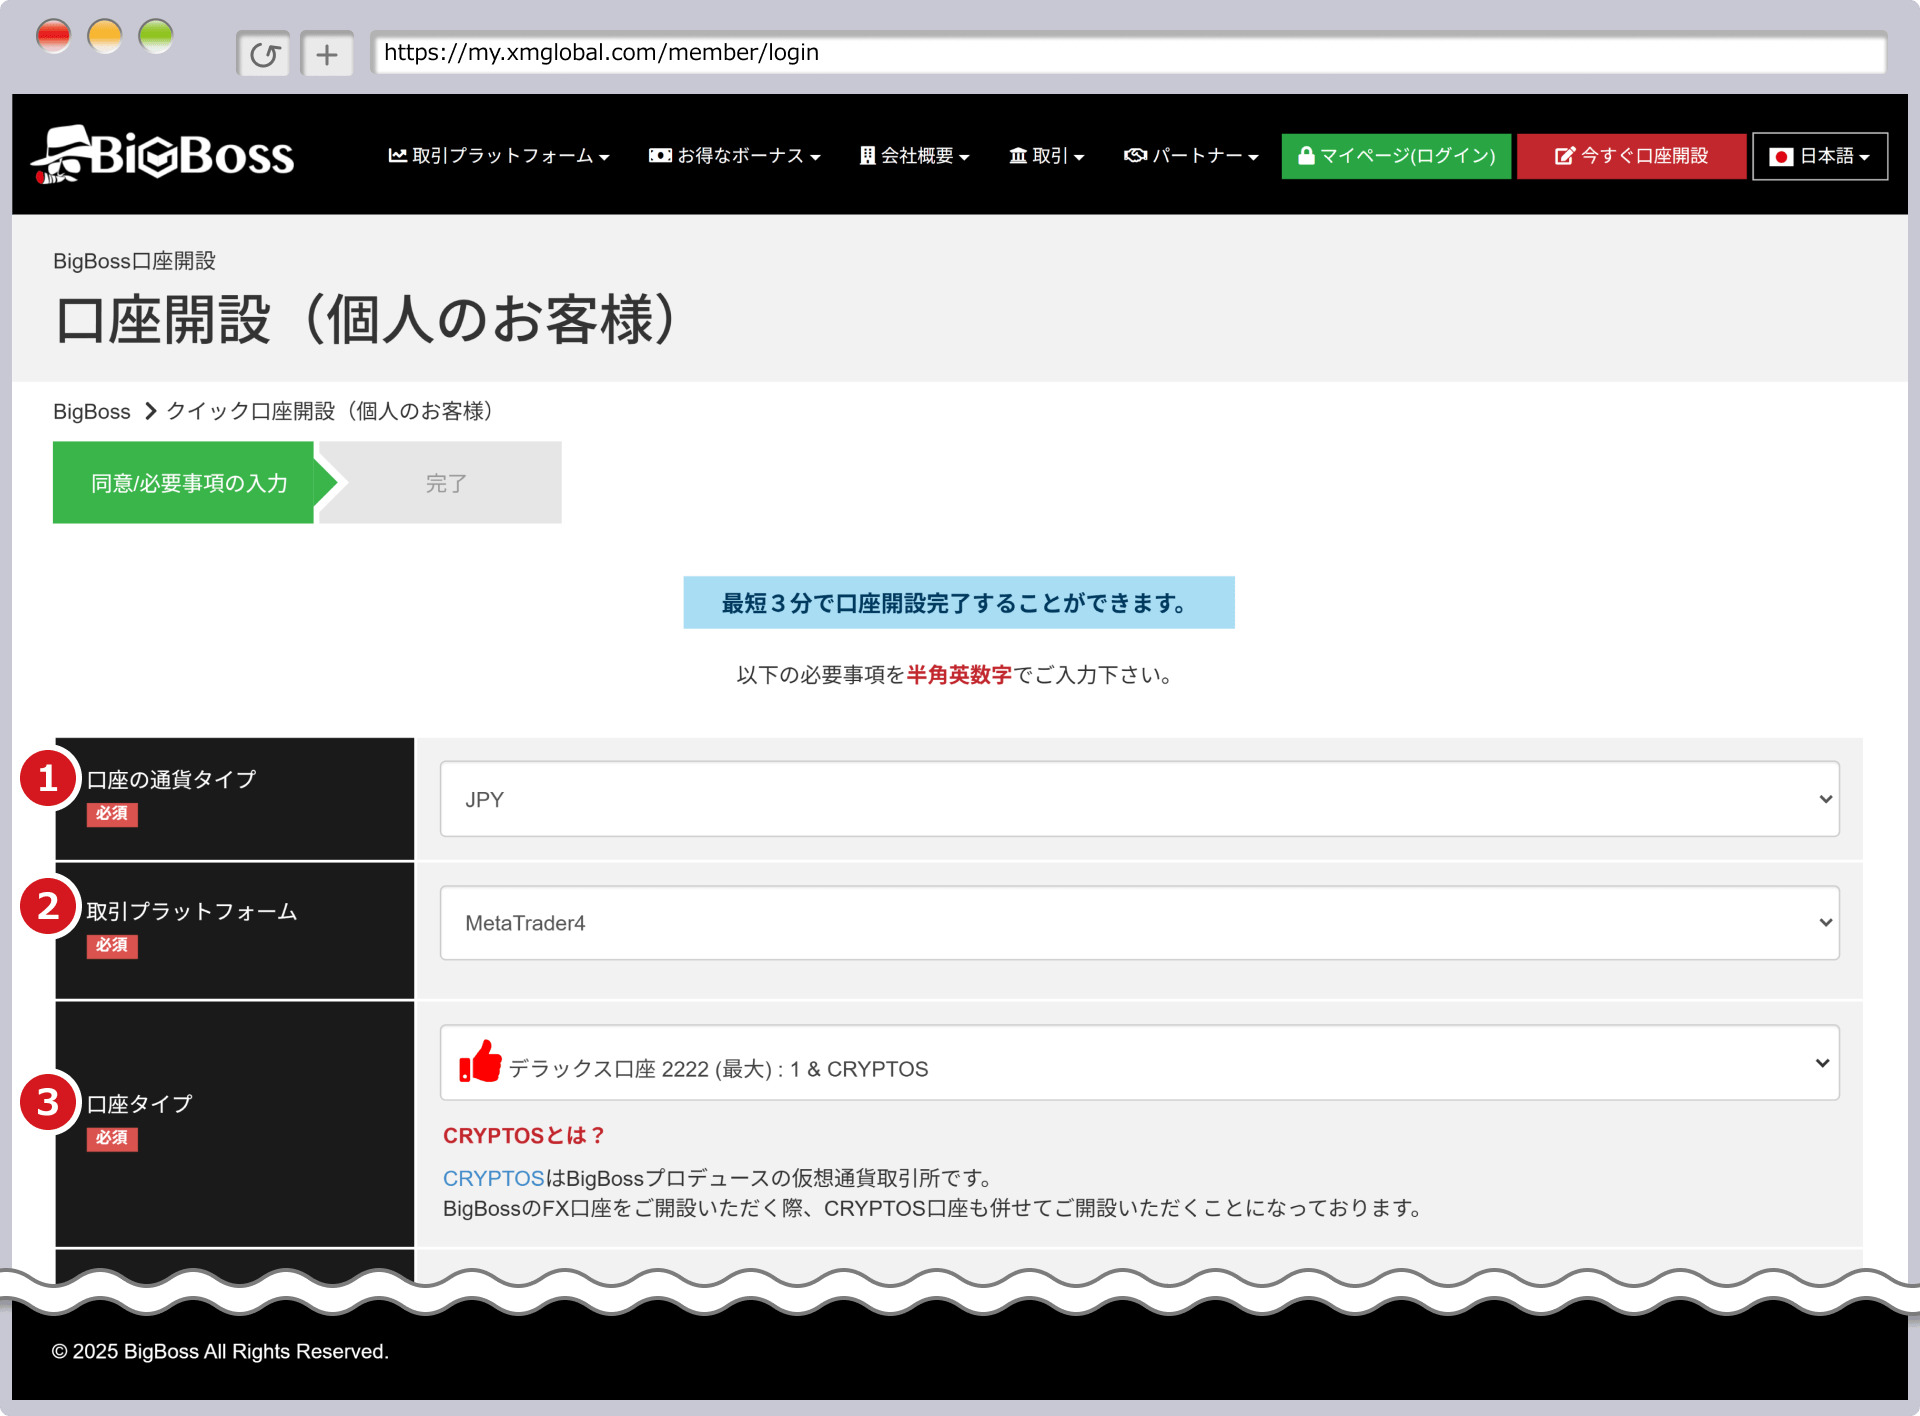The width and height of the screenshot is (1920, 1416).
Task: Click the red window close dot
Action: tap(53, 36)
